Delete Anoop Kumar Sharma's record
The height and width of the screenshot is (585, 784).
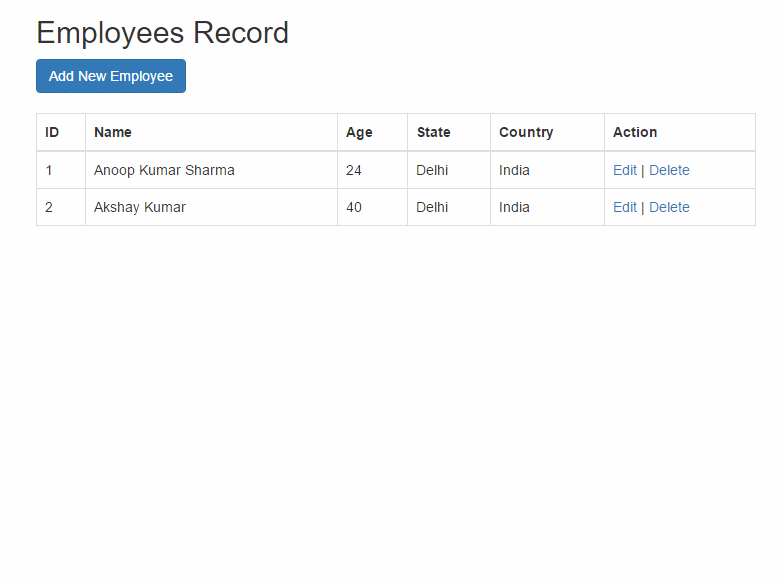(669, 170)
